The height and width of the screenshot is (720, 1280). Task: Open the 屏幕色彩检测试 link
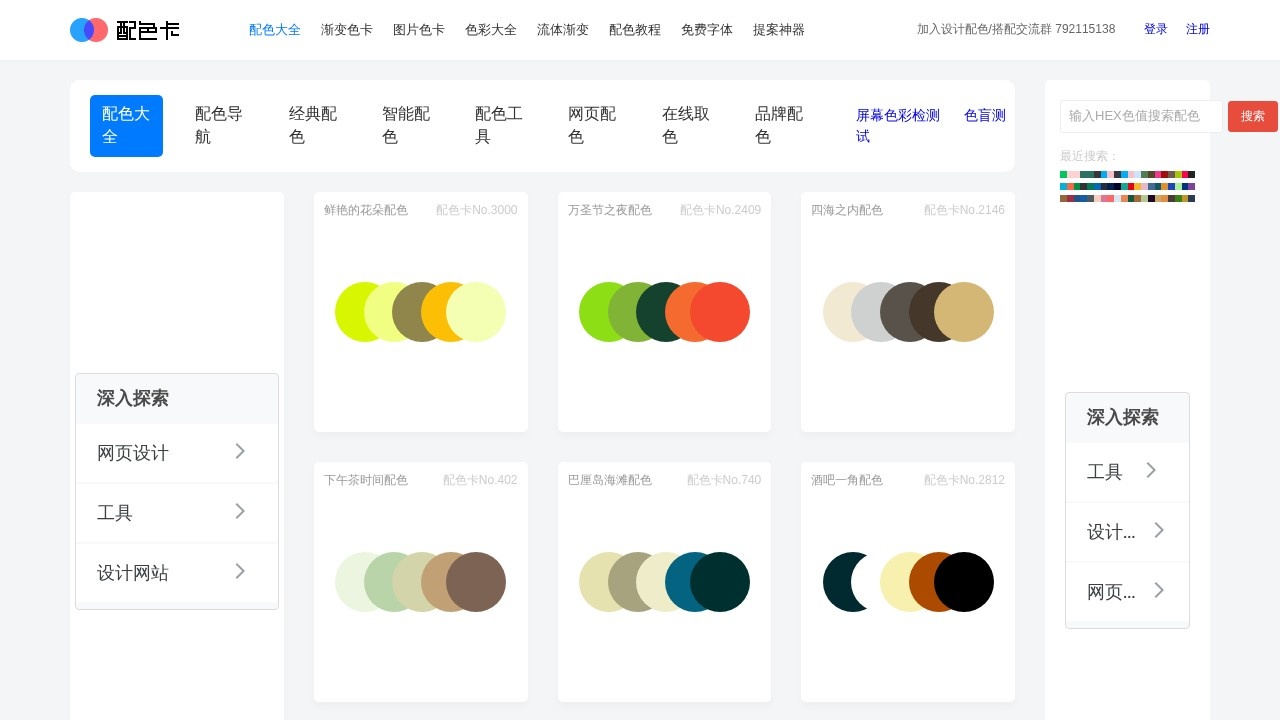point(897,126)
